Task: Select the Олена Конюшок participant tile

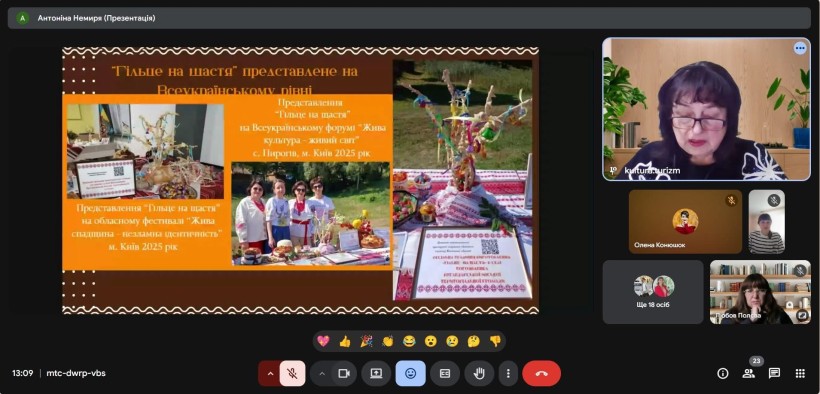Action: 685,221
